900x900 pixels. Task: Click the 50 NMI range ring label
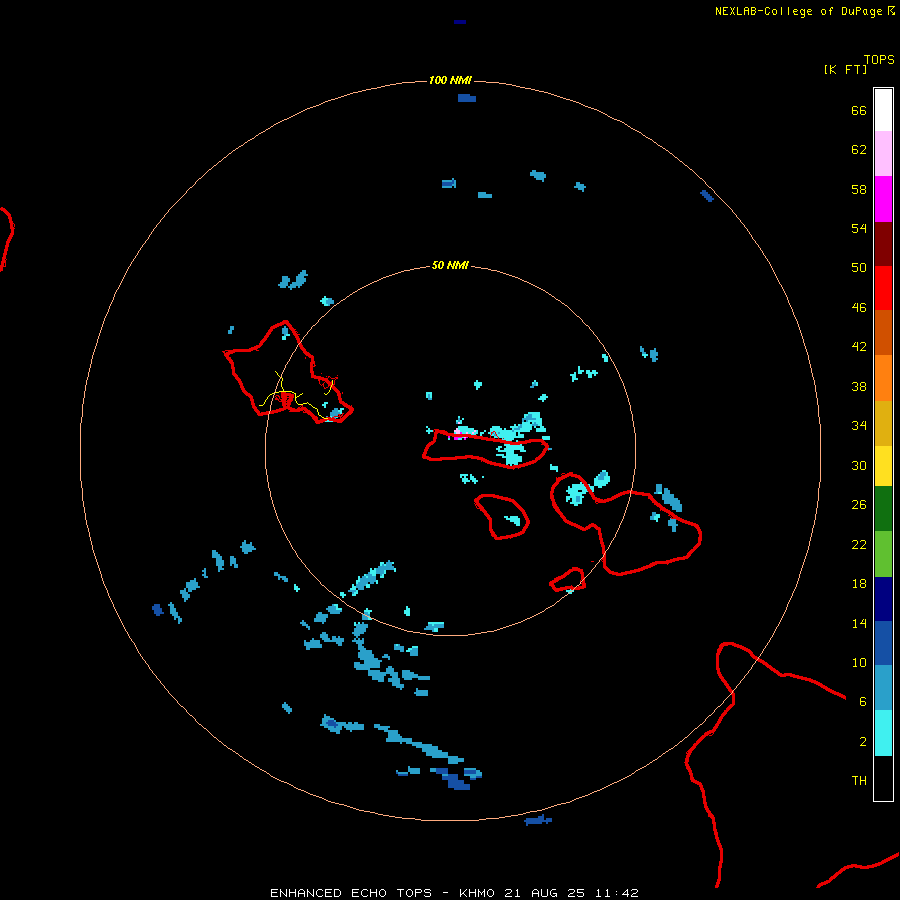[x=450, y=265]
